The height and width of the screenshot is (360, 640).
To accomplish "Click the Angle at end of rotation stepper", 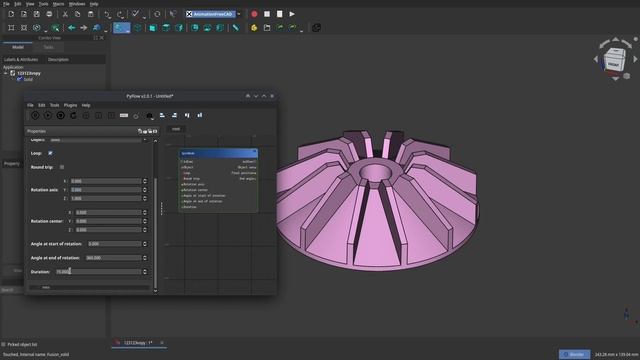I will 145,258.
